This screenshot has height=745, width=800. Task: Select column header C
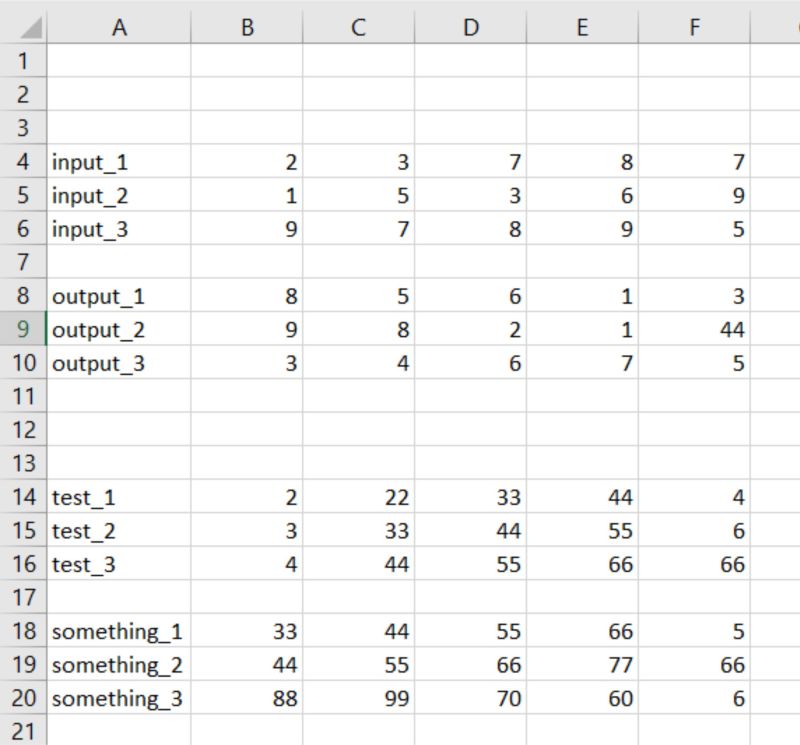tap(361, 27)
